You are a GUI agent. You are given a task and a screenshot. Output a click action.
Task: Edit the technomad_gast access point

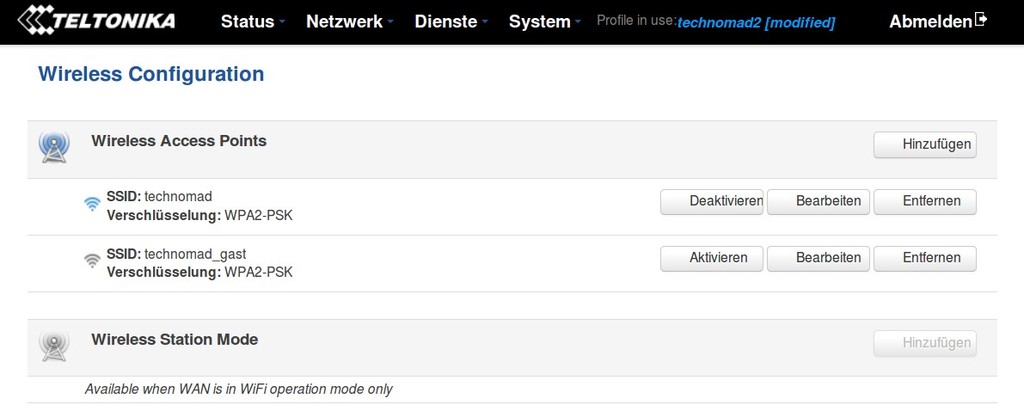pos(818,258)
